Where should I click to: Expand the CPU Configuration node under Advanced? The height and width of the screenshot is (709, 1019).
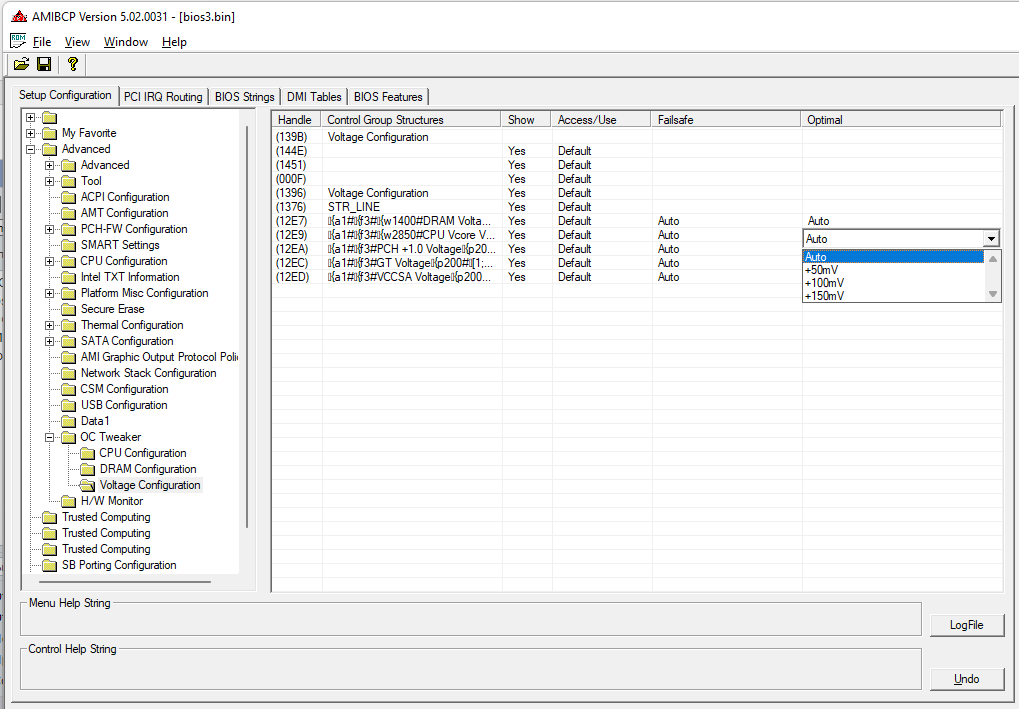(49, 261)
